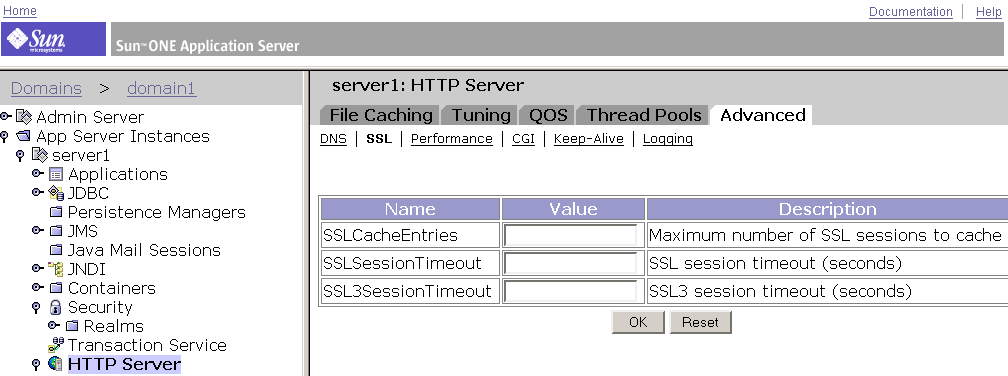Open the CGI settings link
This screenshot has height=376, width=1008.
(x=523, y=139)
